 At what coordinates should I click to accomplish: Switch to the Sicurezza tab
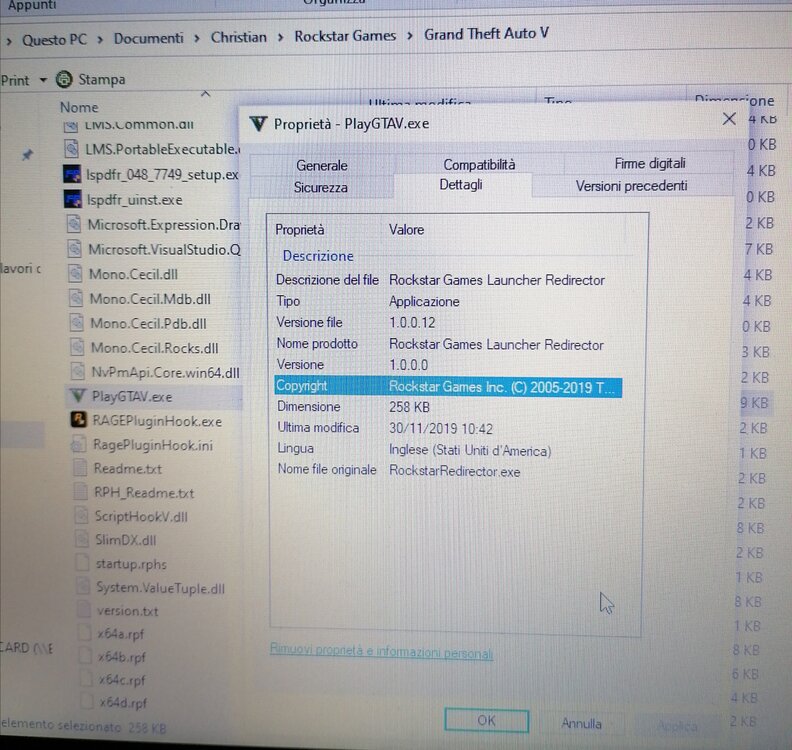[x=321, y=187]
